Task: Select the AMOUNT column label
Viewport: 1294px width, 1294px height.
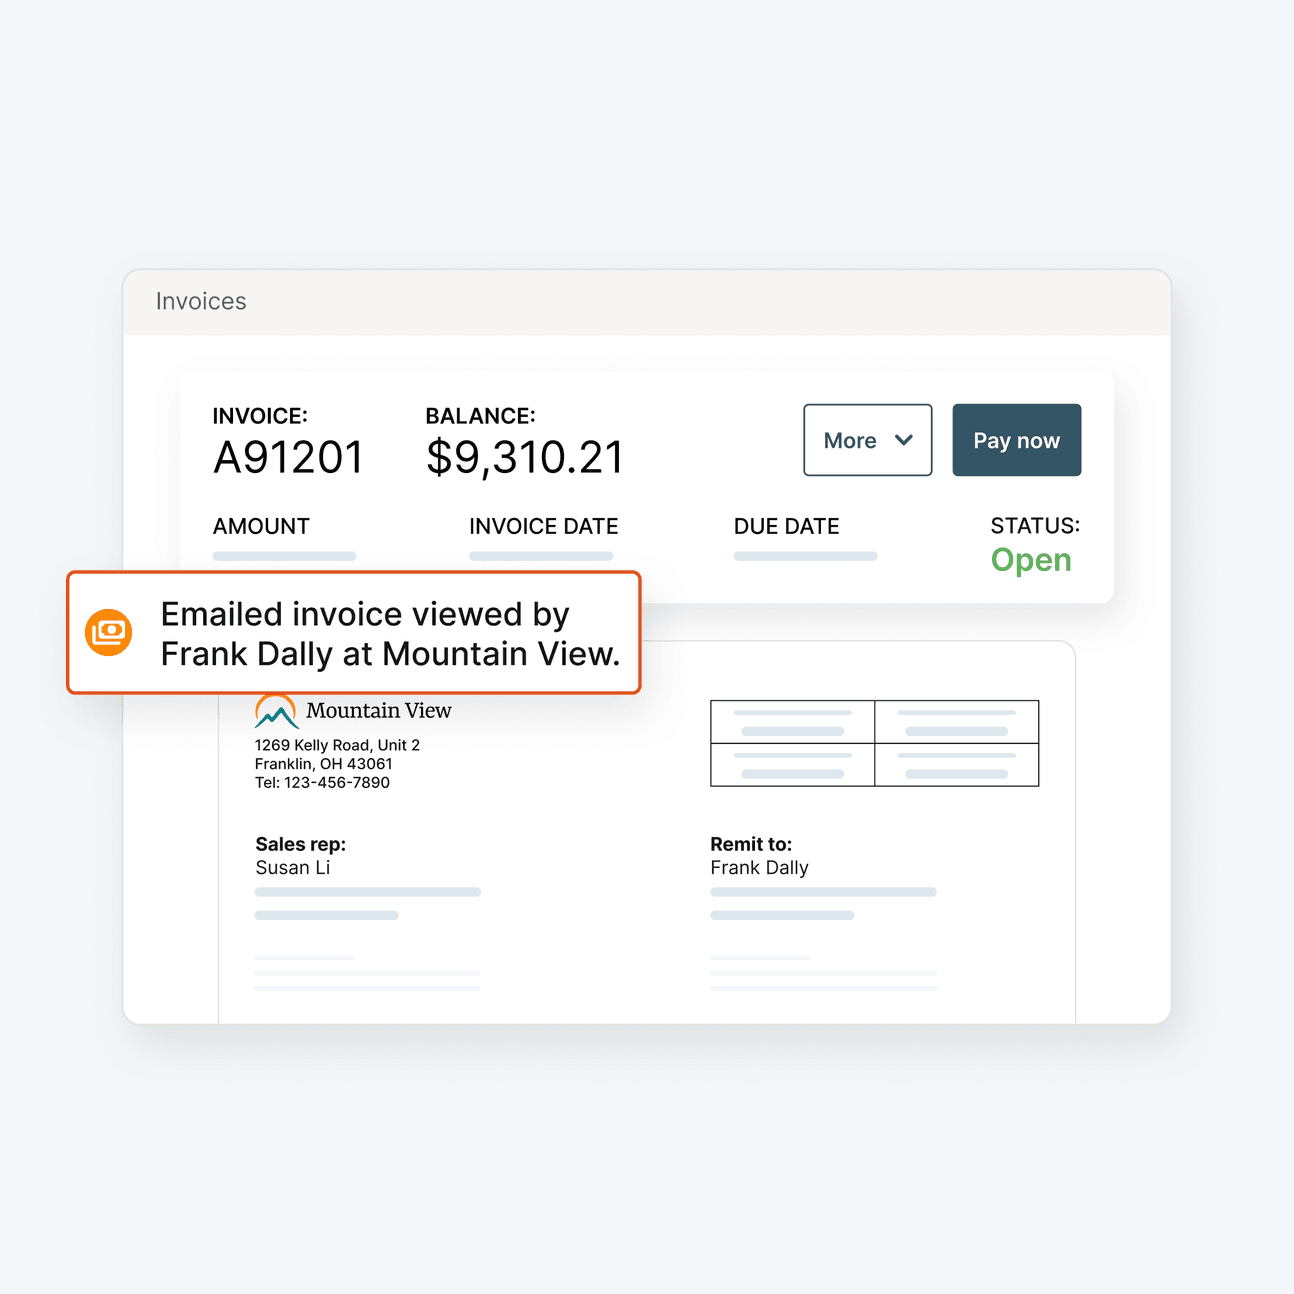Action: pyautogui.click(x=261, y=526)
